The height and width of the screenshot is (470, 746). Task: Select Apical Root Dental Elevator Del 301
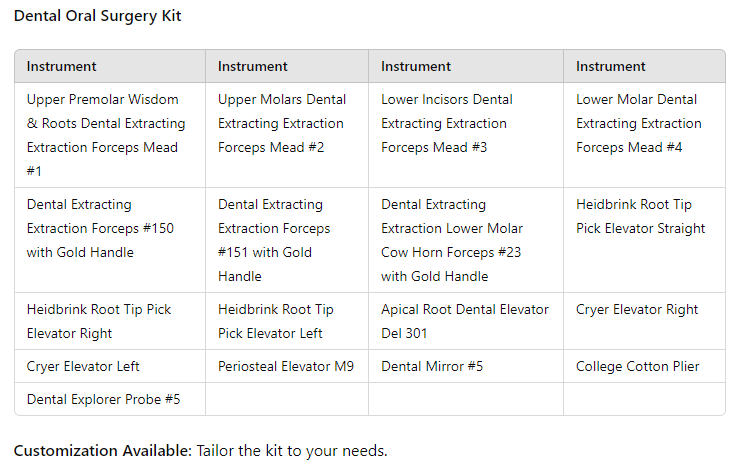pyautogui.click(x=466, y=321)
